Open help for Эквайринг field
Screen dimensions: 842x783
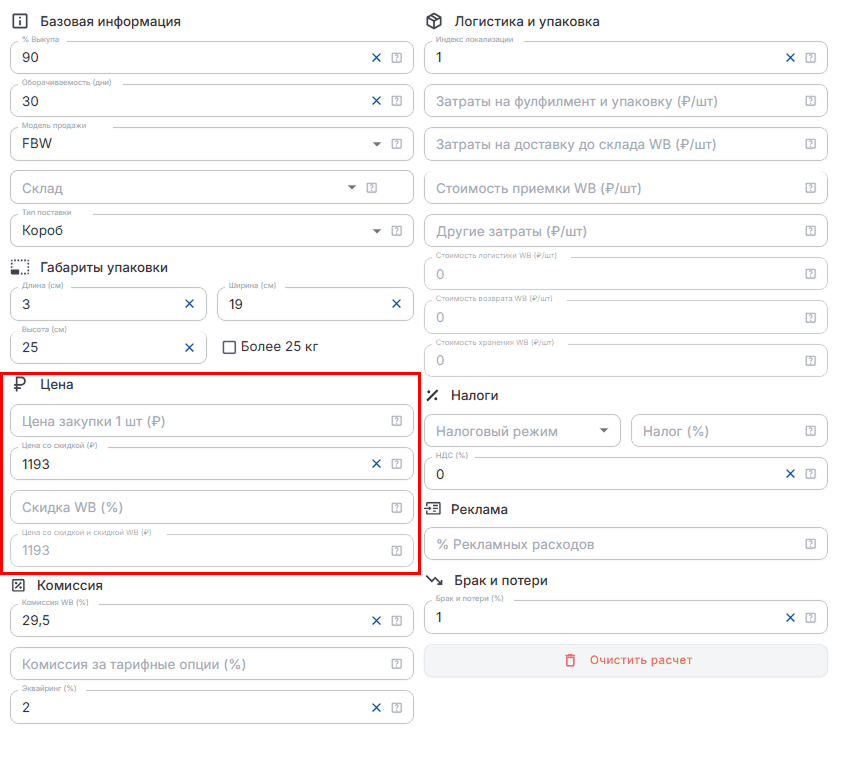(x=396, y=708)
